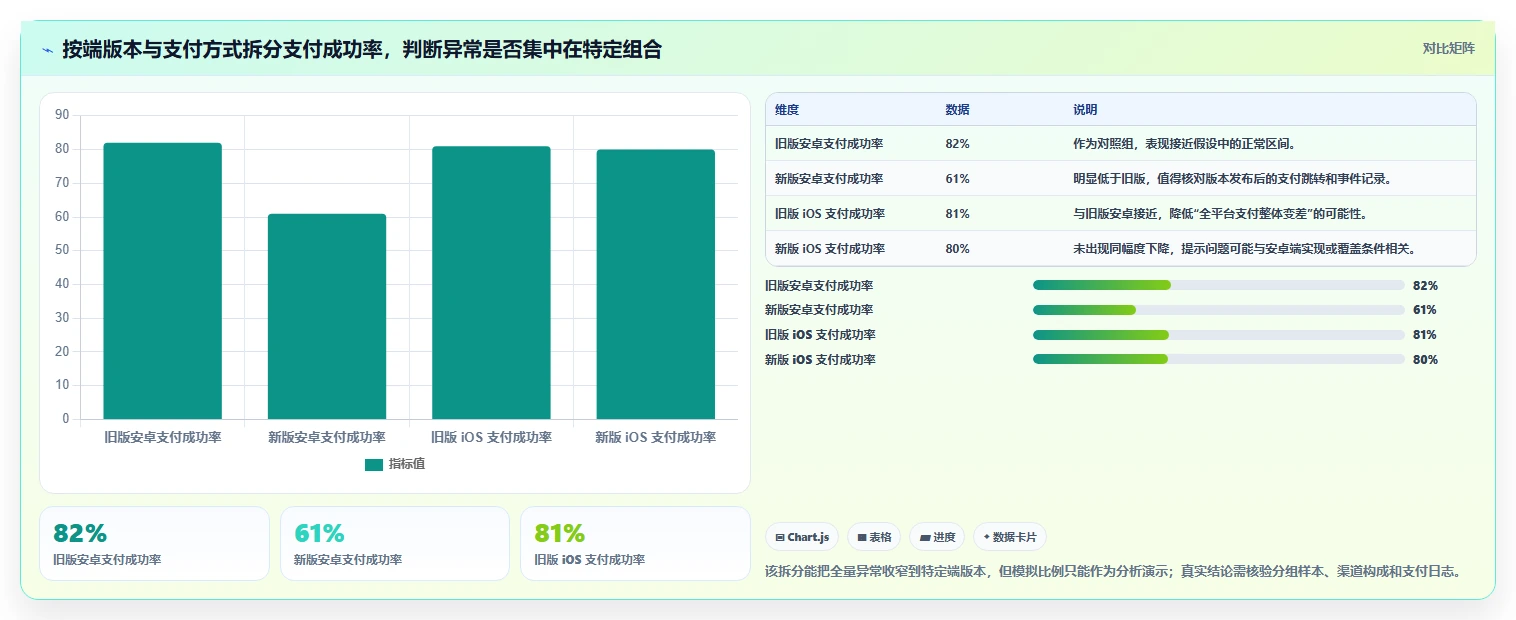Click the 旧版 iOS 支付成功率 chart bar

491,283
